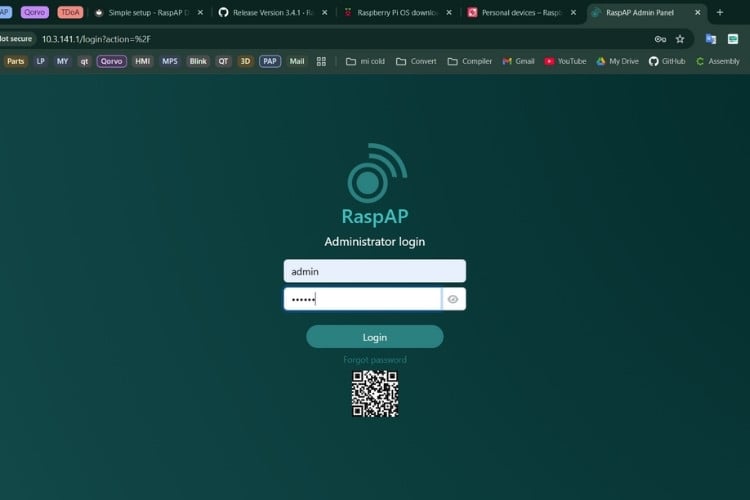Screen dimensions: 750x500
Task: Open the GitHub bookmark
Action: pos(667,61)
